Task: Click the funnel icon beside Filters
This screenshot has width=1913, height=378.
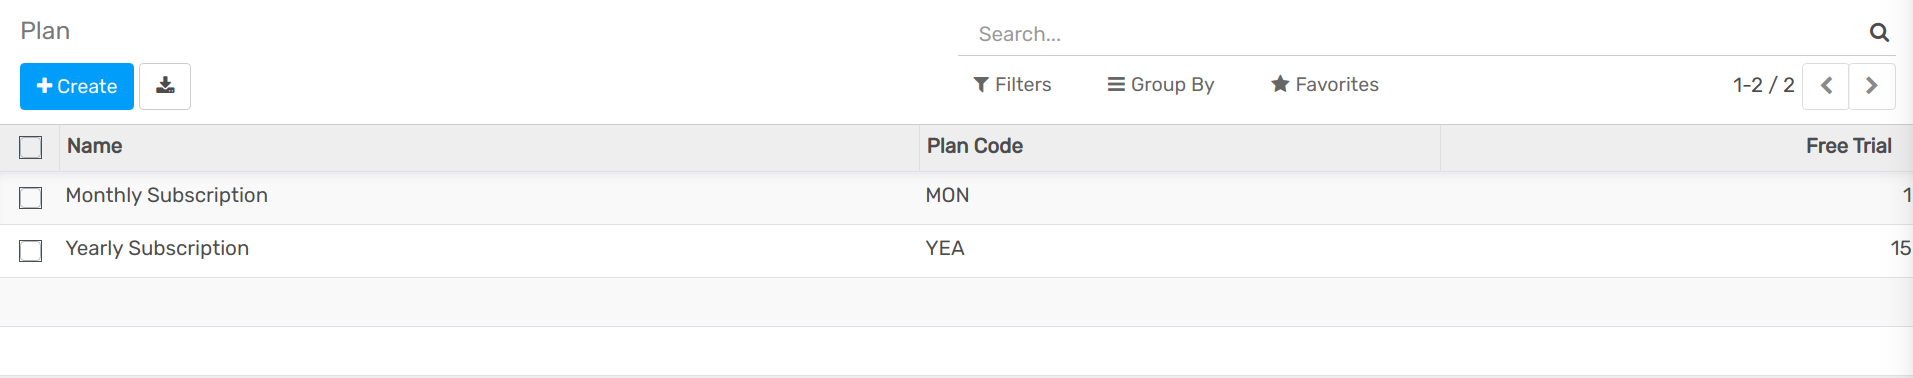Action: coord(981,85)
